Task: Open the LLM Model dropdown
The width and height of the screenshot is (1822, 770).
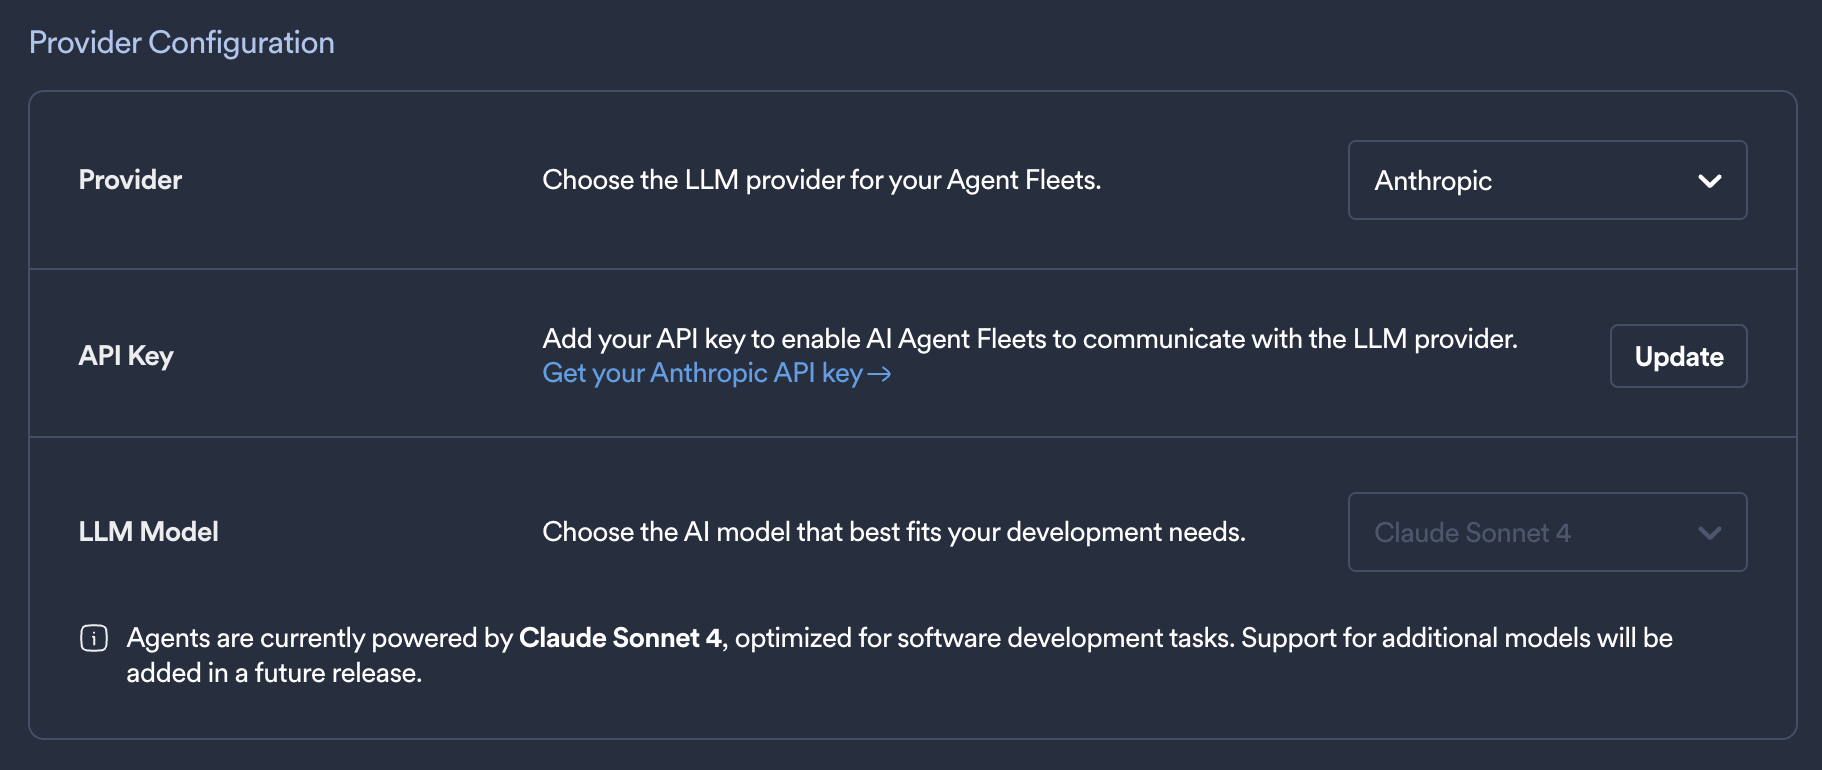Action: tap(1546, 533)
